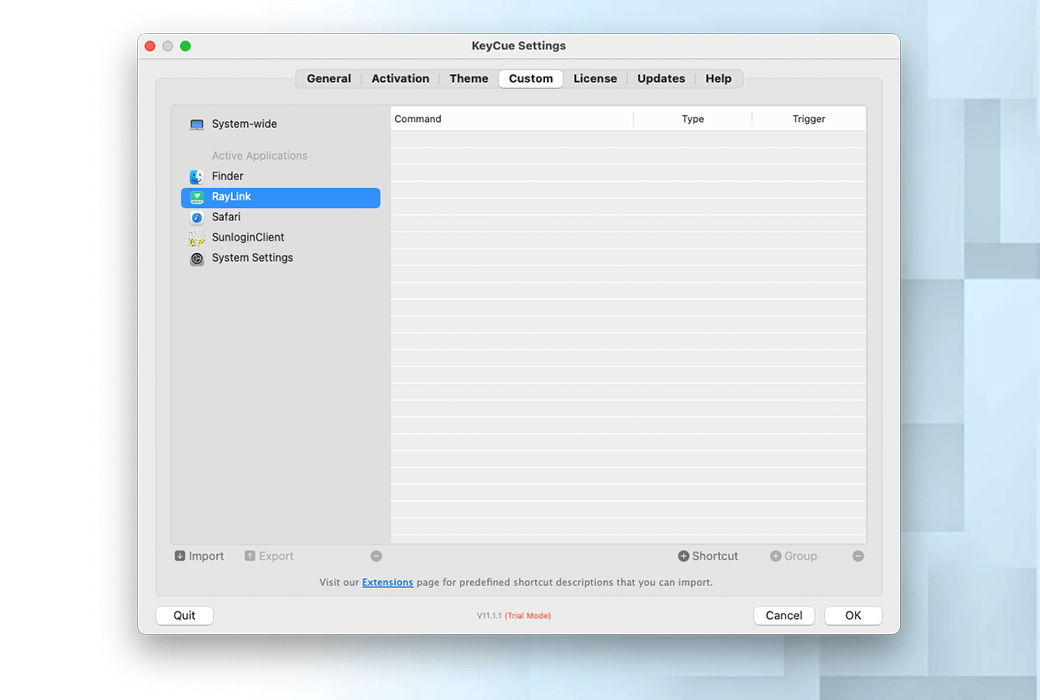The height and width of the screenshot is (700, 1040).
Task: Click the Import arrow icon
Action: click(x=179, y=556)
